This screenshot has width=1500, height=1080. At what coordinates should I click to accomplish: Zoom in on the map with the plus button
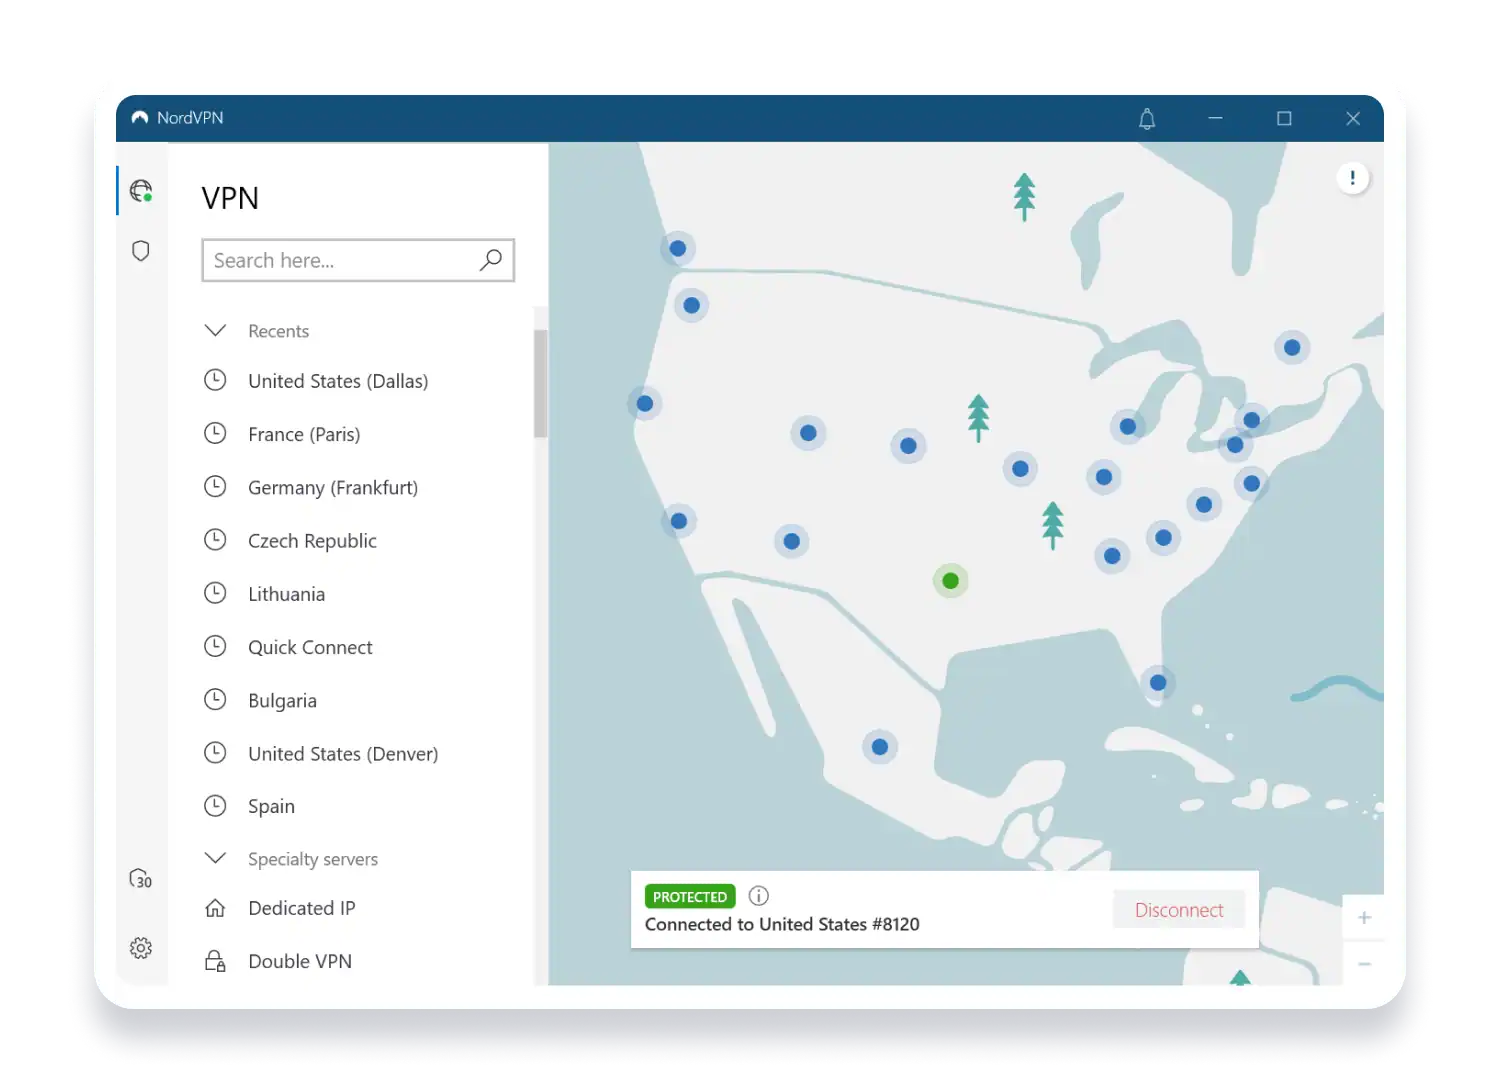pos(1364,916)
